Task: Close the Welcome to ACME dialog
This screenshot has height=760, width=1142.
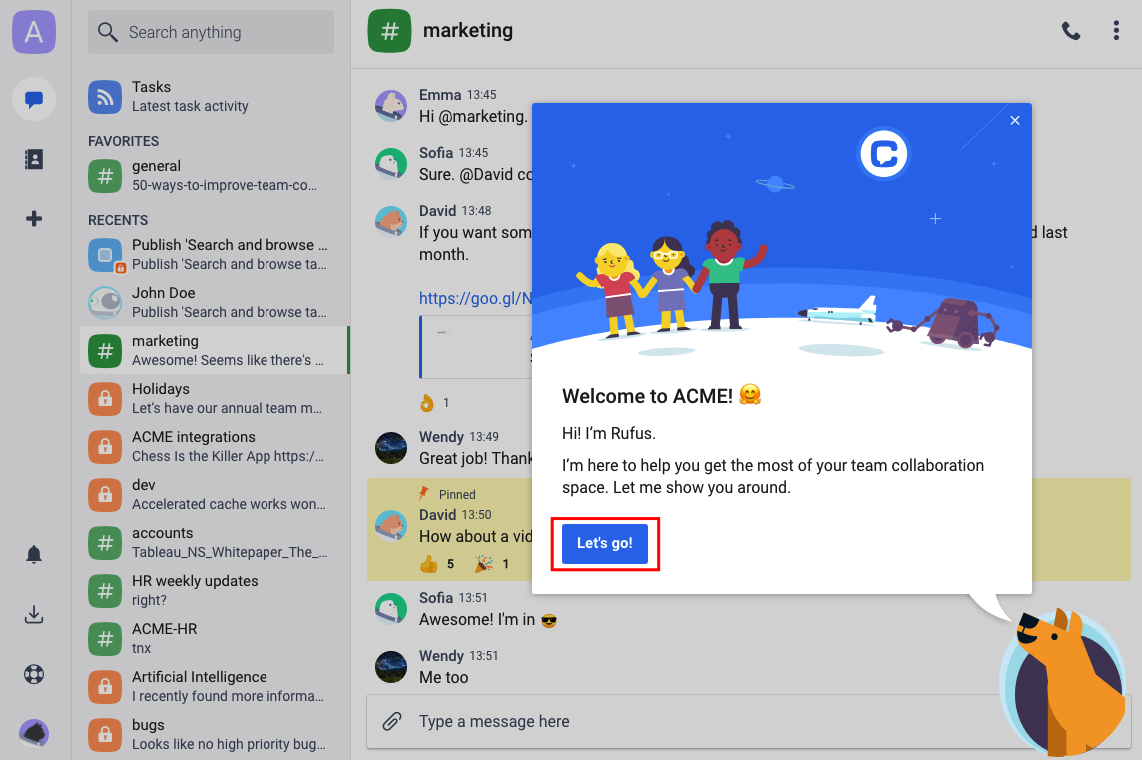Action: [x=1015, y=120]
